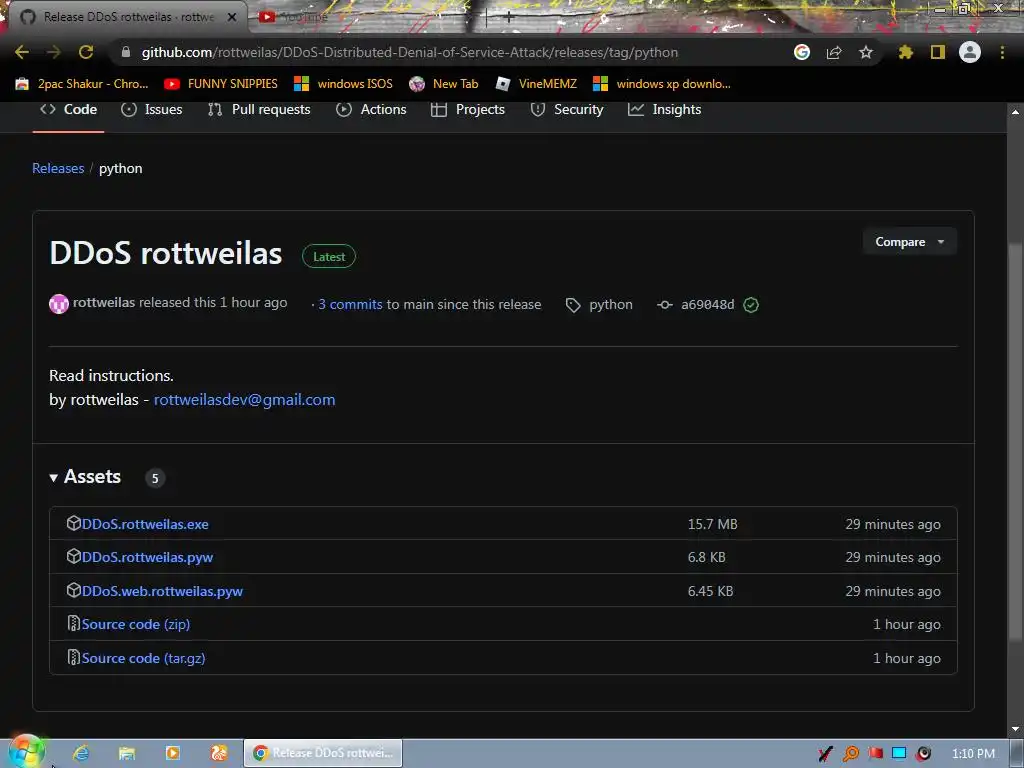Click rottweilasdev@gmail.com email link
The image size is (1024, 768).
point(244,400)
